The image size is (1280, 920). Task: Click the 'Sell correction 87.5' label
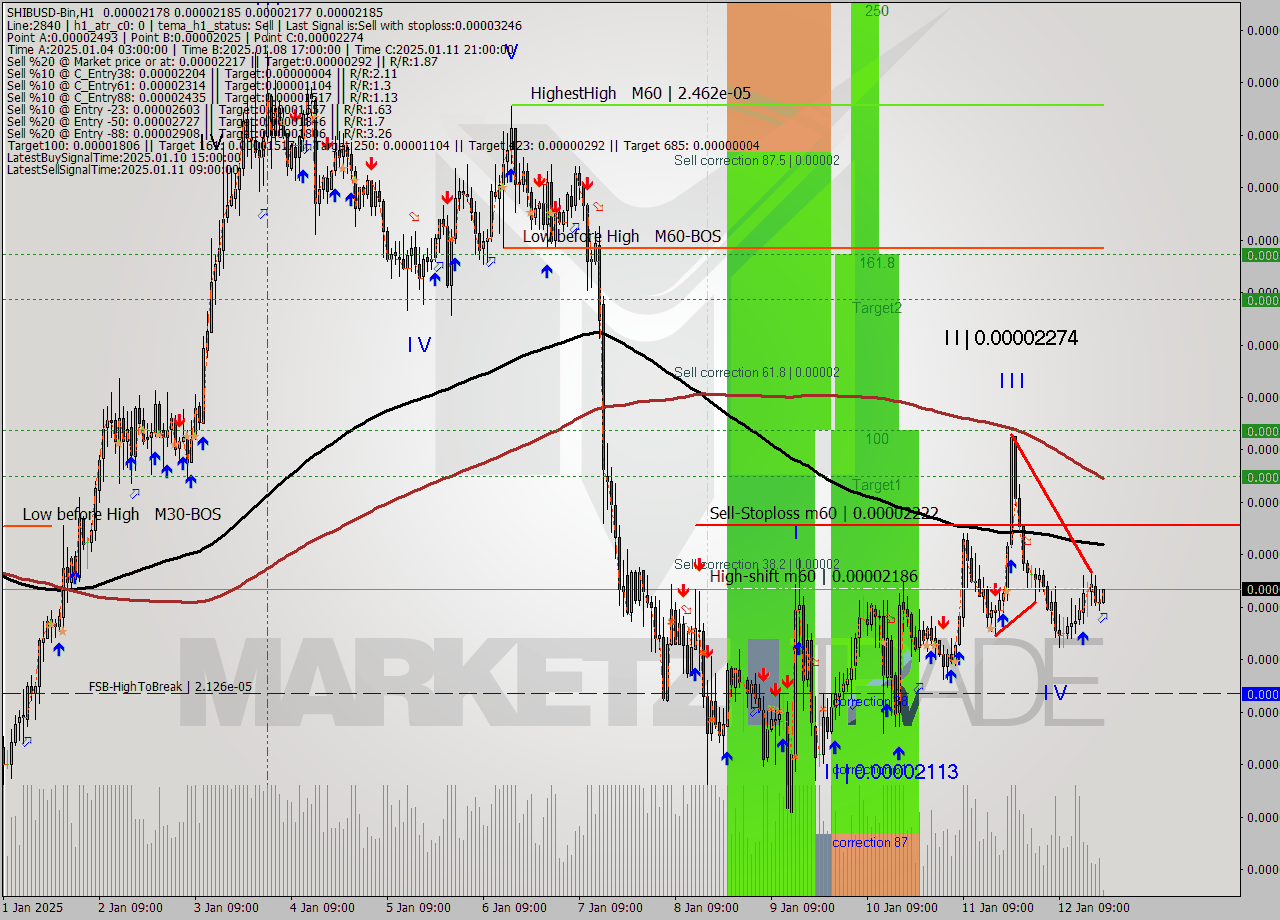pyautogui.click(x=757, y=160)
